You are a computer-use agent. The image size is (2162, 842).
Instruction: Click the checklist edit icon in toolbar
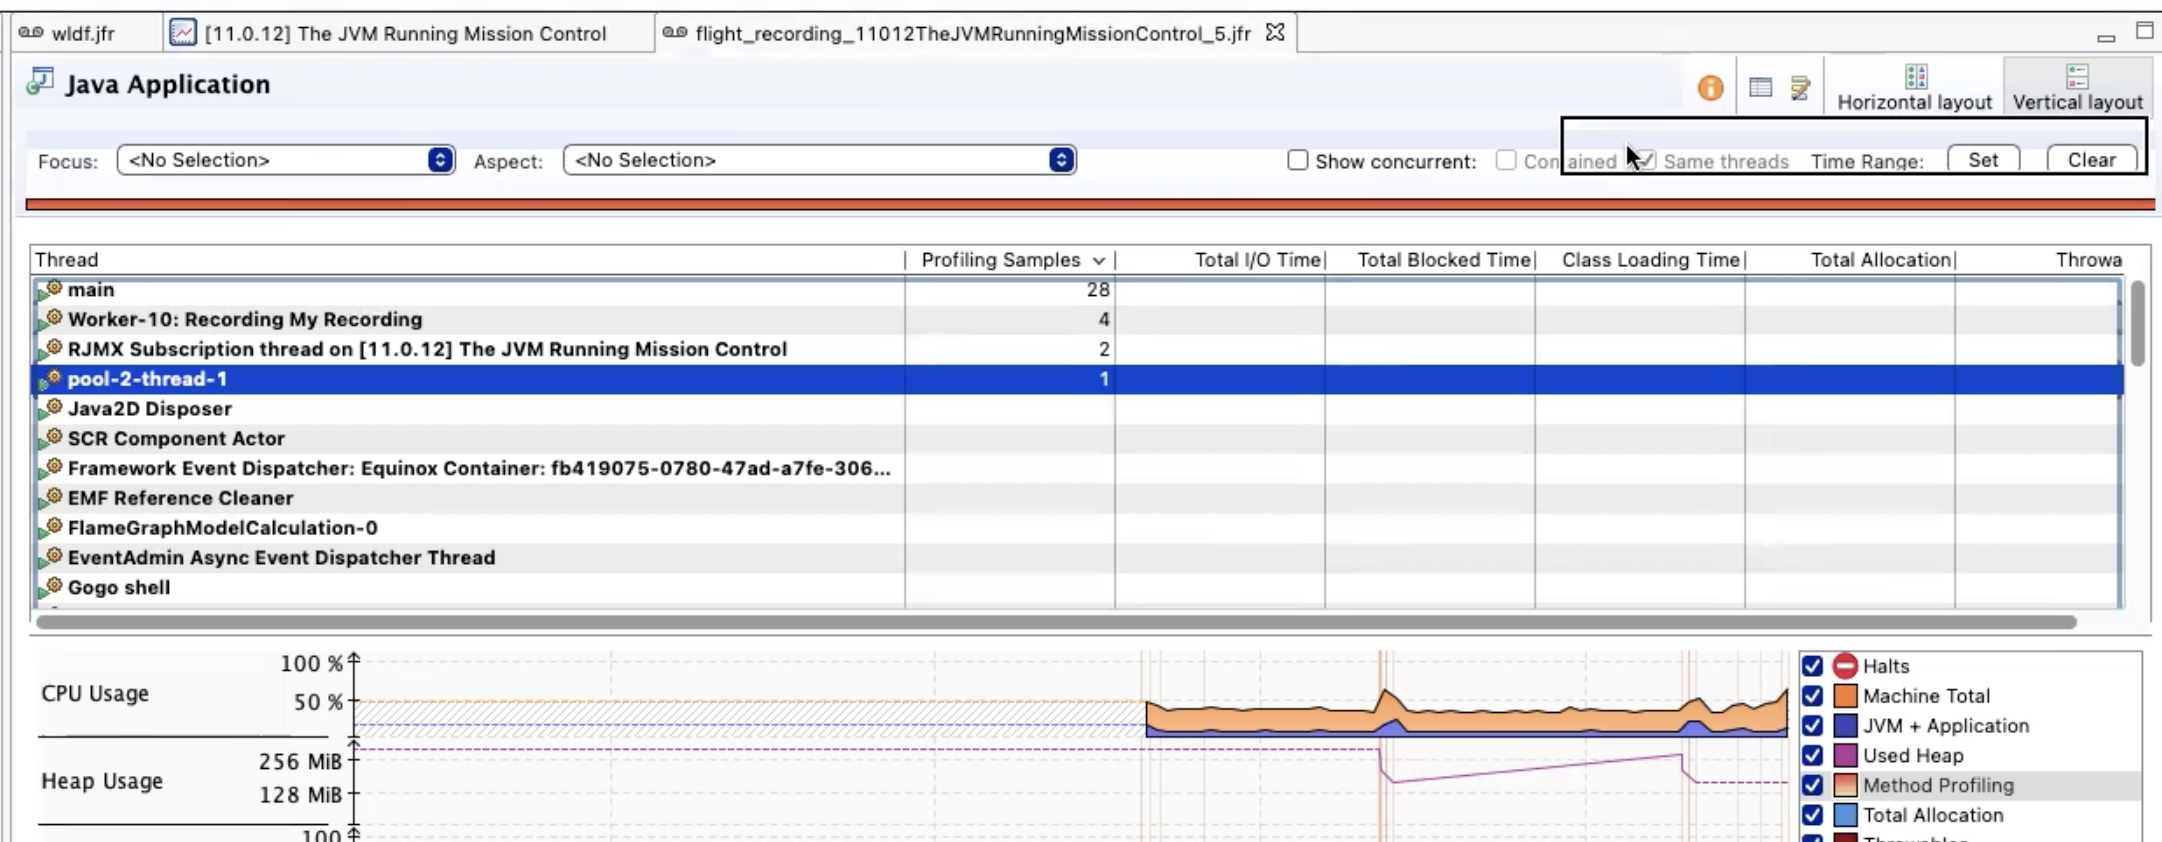click(x=1800, y=88)
